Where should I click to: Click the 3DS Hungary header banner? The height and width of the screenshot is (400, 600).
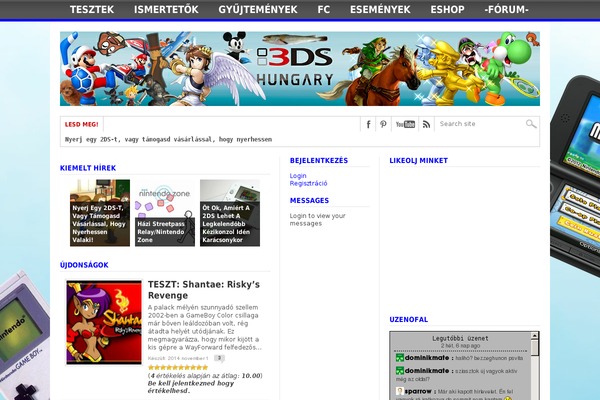pyautogui.click(x=300, y=69)
